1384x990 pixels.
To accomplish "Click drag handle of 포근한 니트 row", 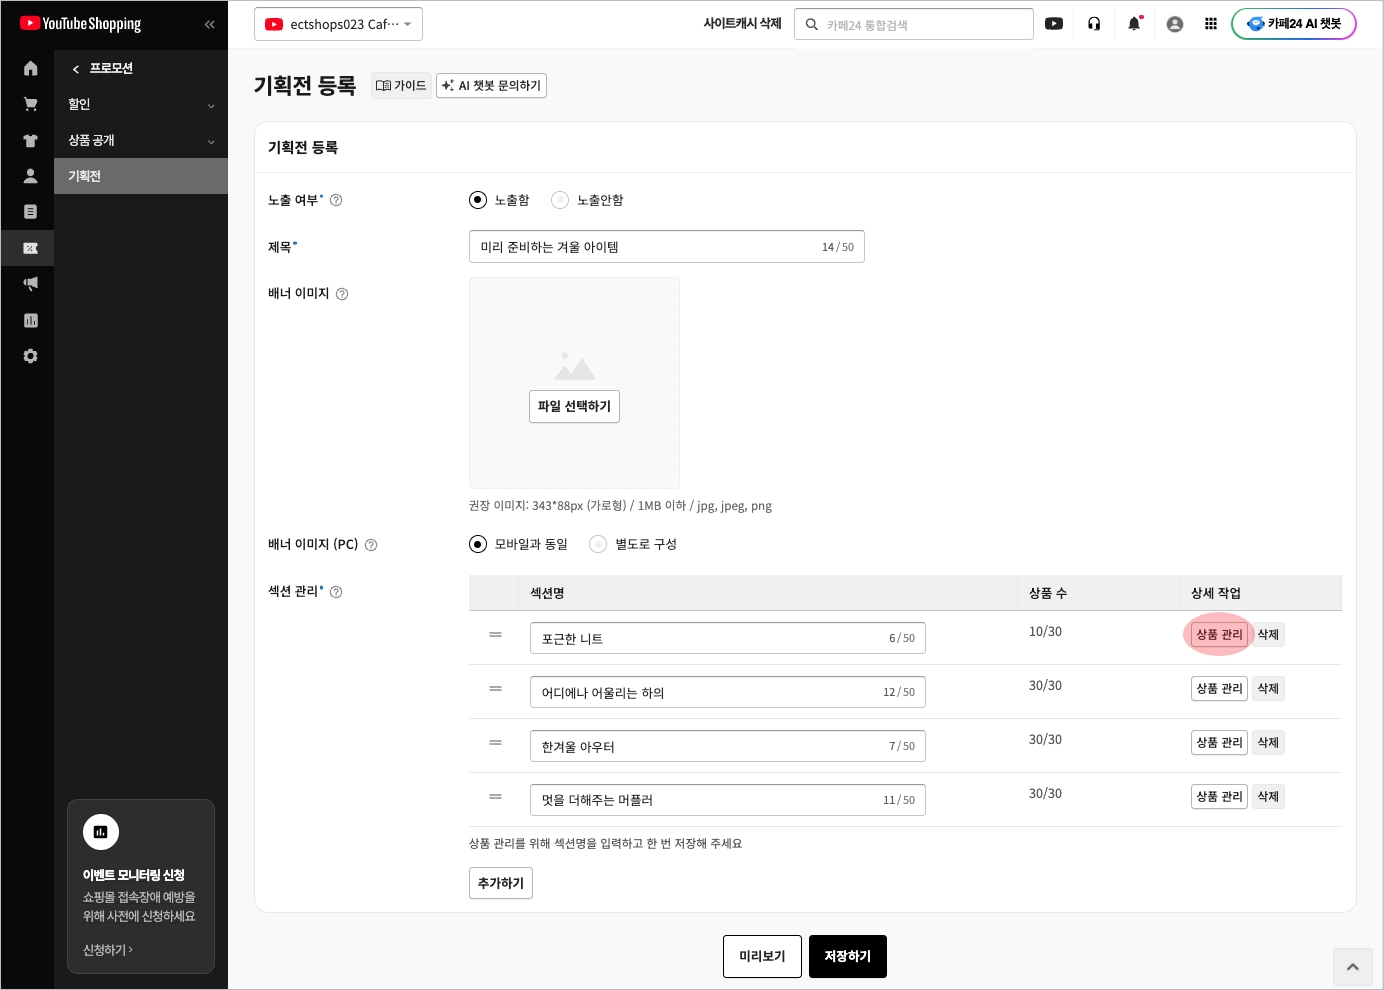I will (x=495, y=635).
